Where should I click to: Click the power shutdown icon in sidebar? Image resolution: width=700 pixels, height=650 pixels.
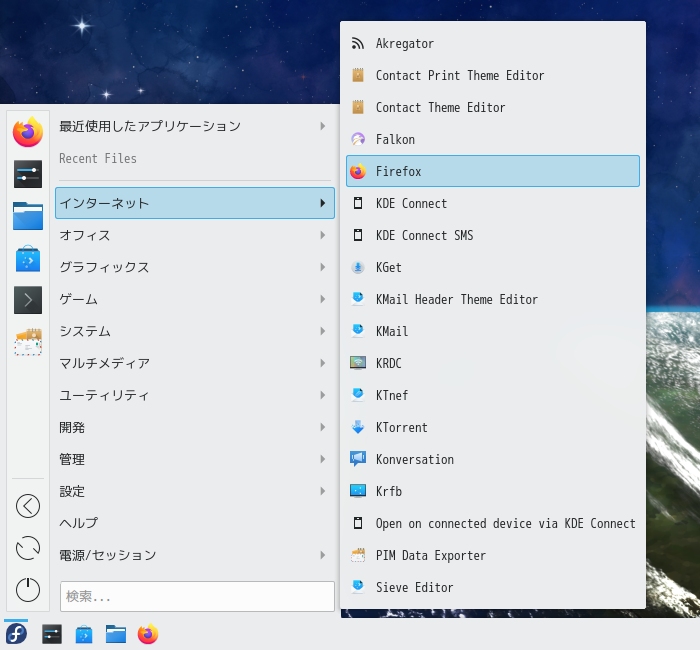click(x=28, y=590)
